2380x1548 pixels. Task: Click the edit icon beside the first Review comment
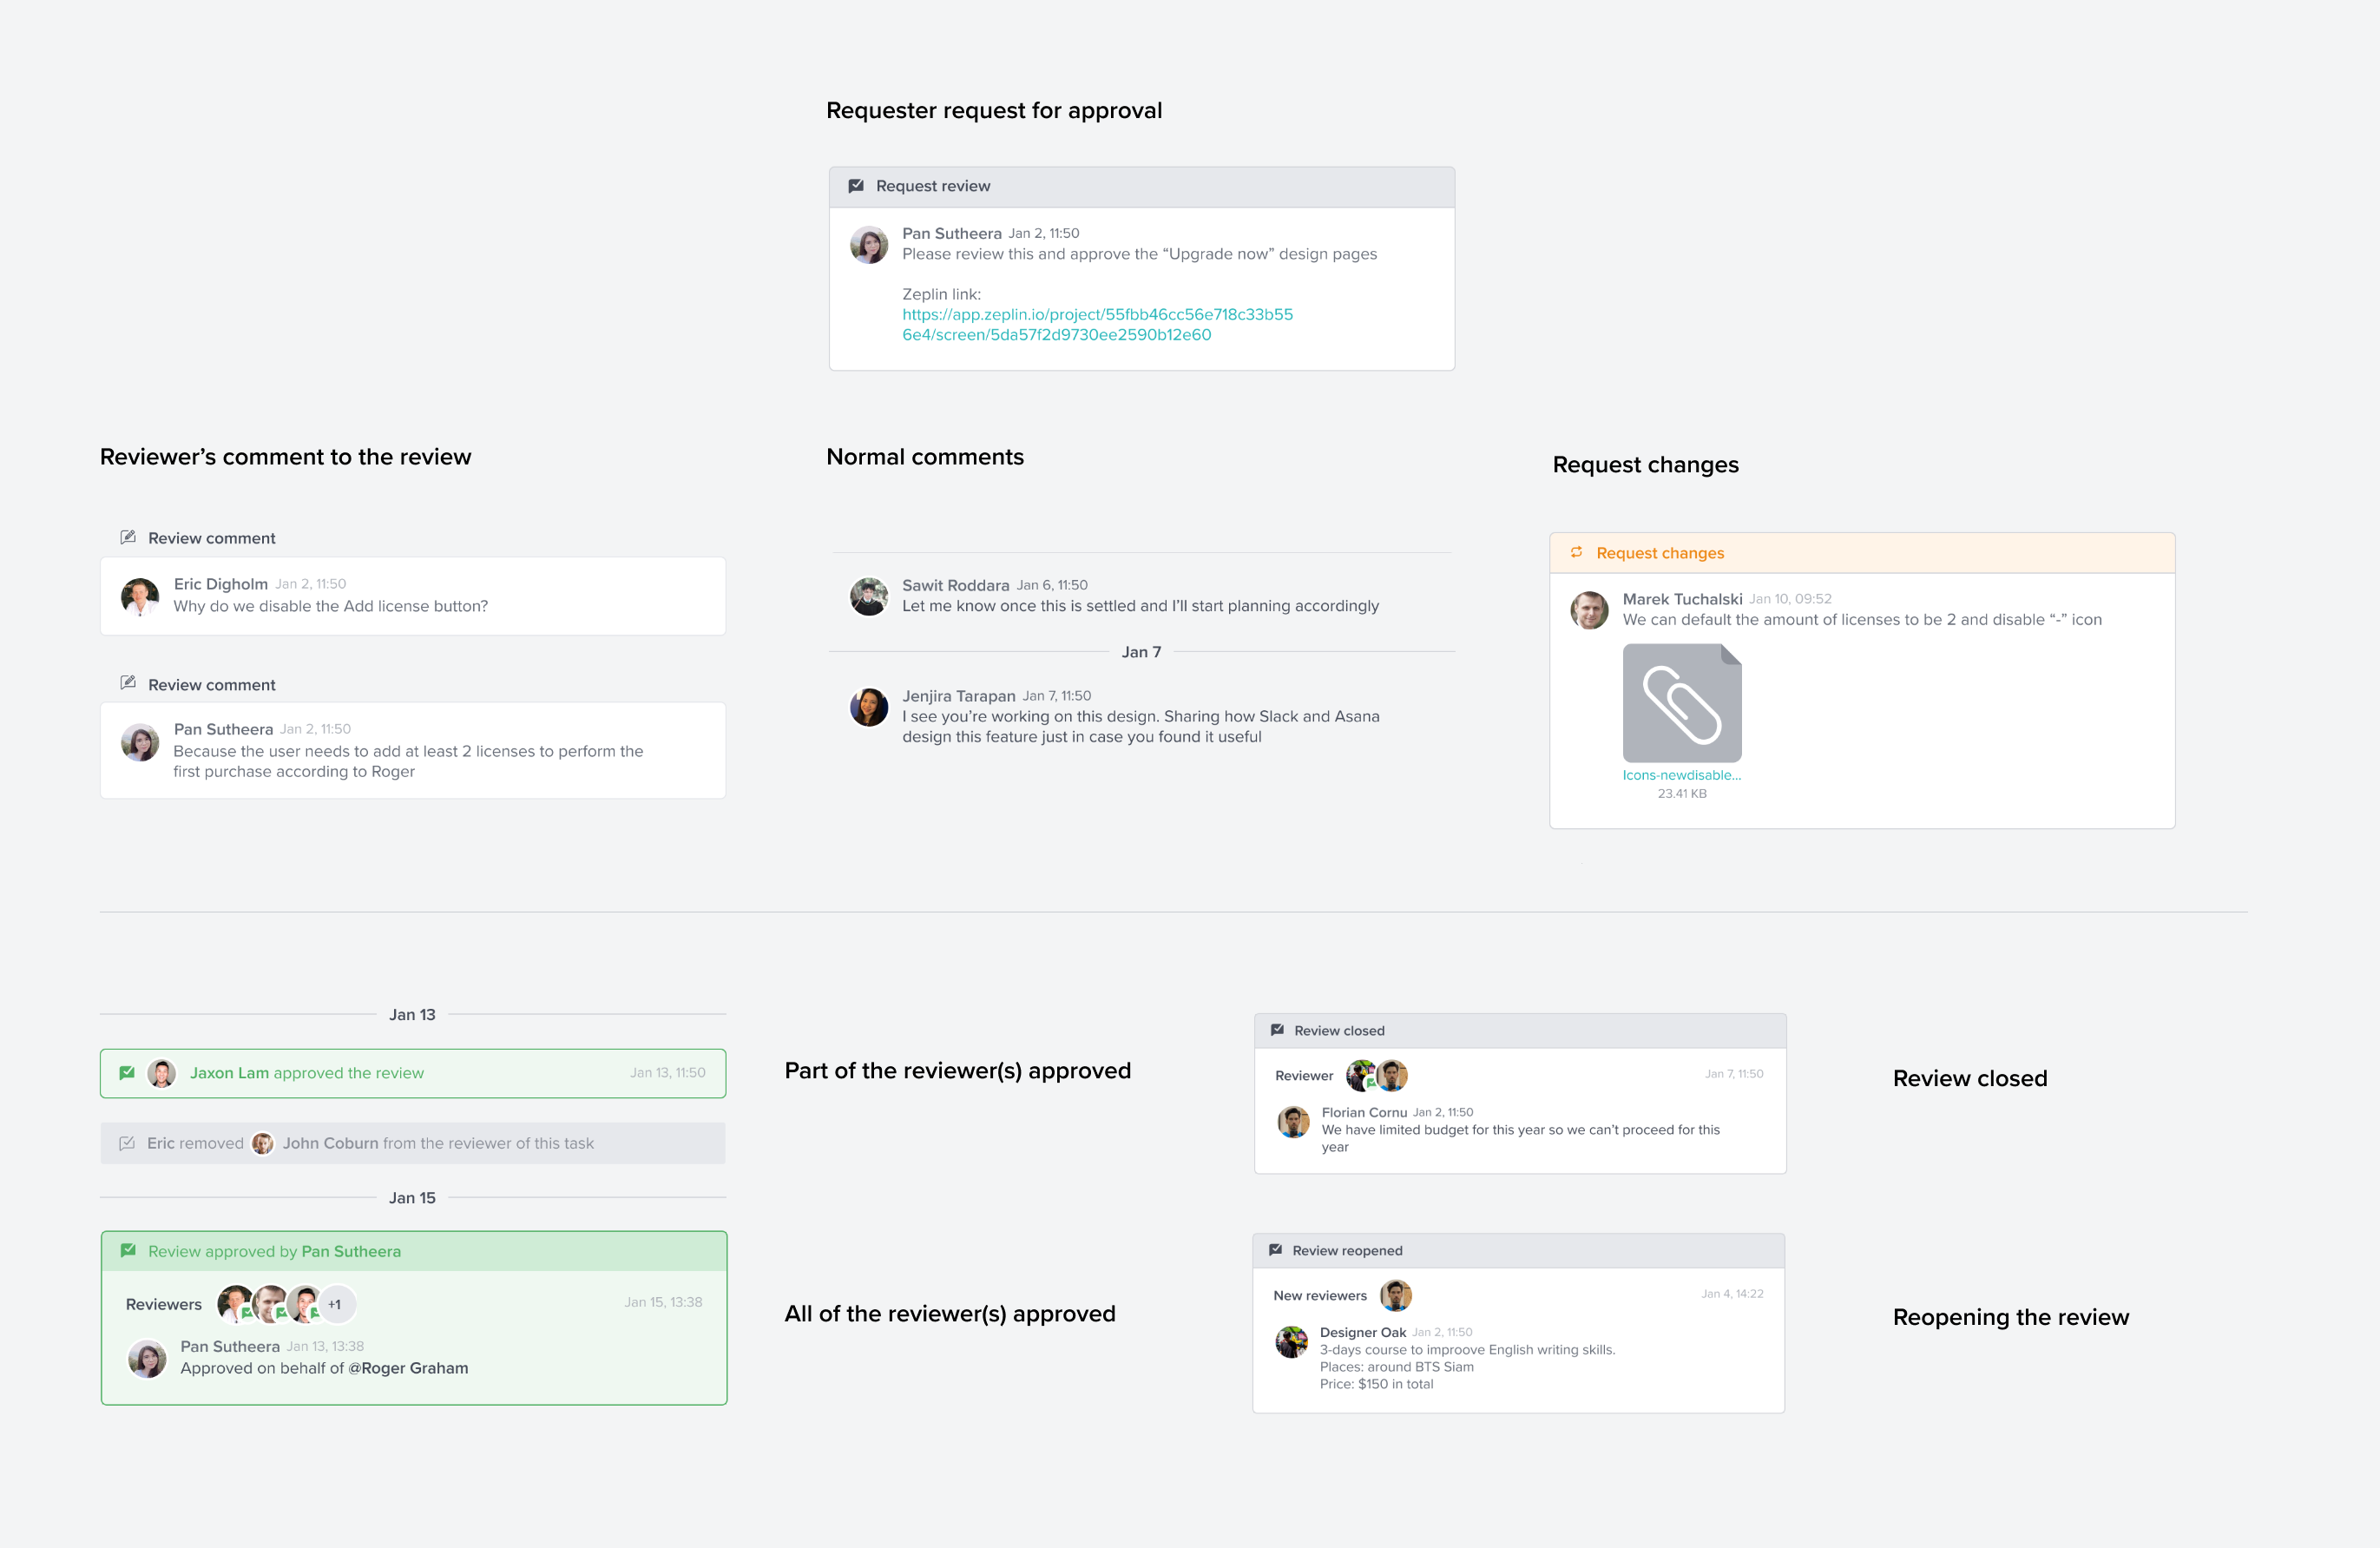pyautogui.click(x=128, y=537)
